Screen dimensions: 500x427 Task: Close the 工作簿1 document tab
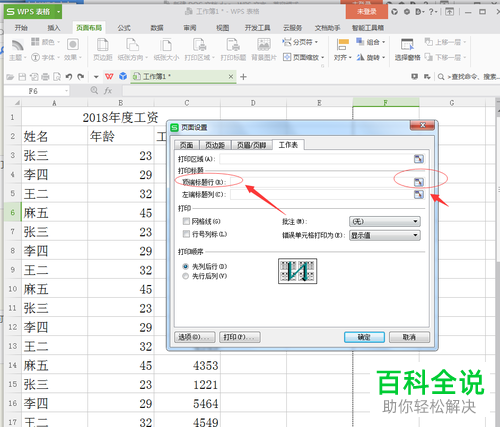click(x=231, y=77)
